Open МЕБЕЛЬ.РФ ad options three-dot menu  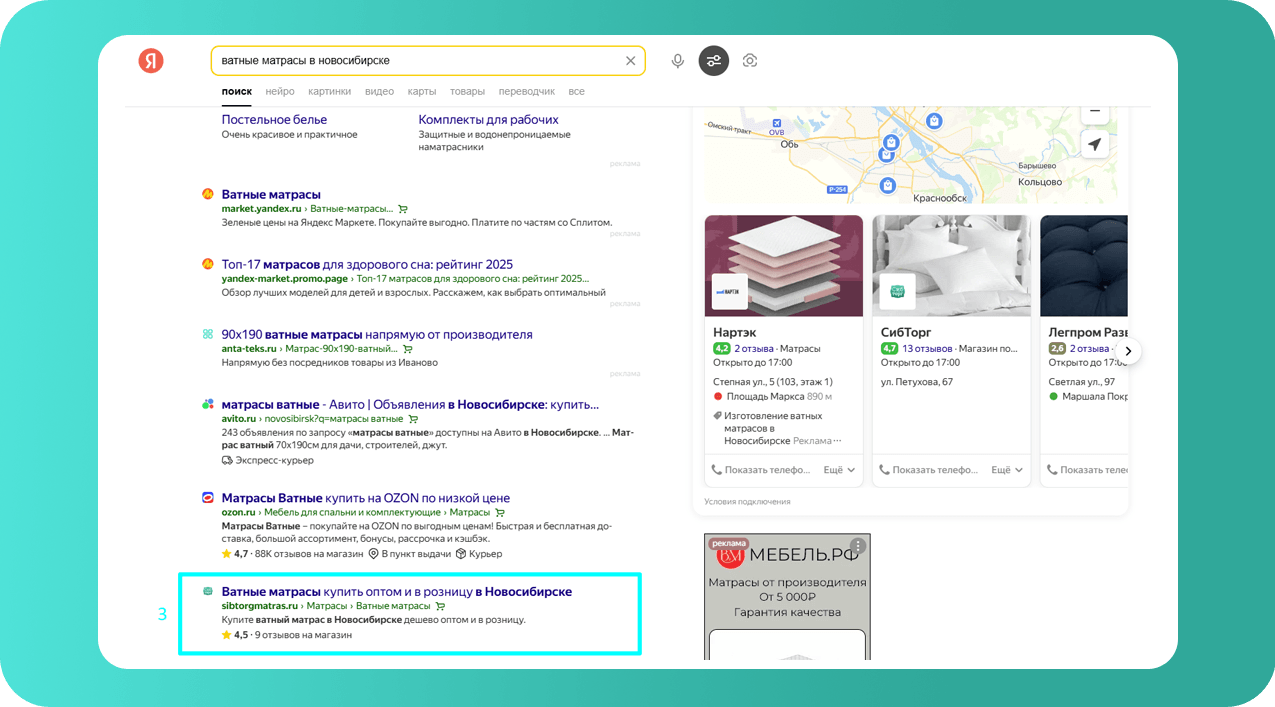pyautogui.click(x=857, y=546)
